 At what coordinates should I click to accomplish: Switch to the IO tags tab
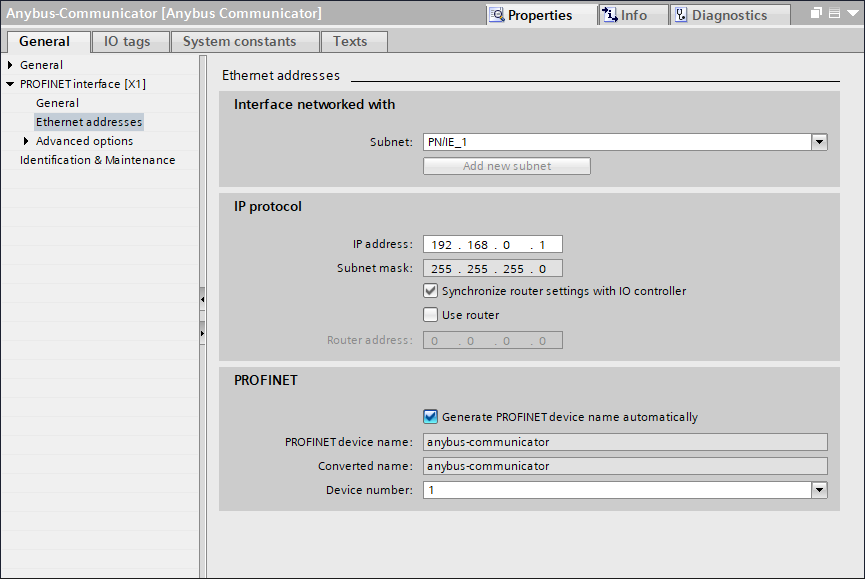tap(130, 41)
